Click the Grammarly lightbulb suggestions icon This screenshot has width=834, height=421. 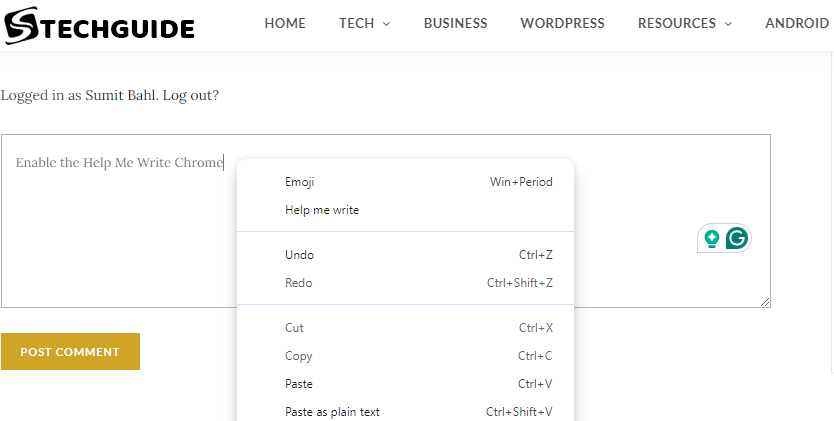(712, 238)
